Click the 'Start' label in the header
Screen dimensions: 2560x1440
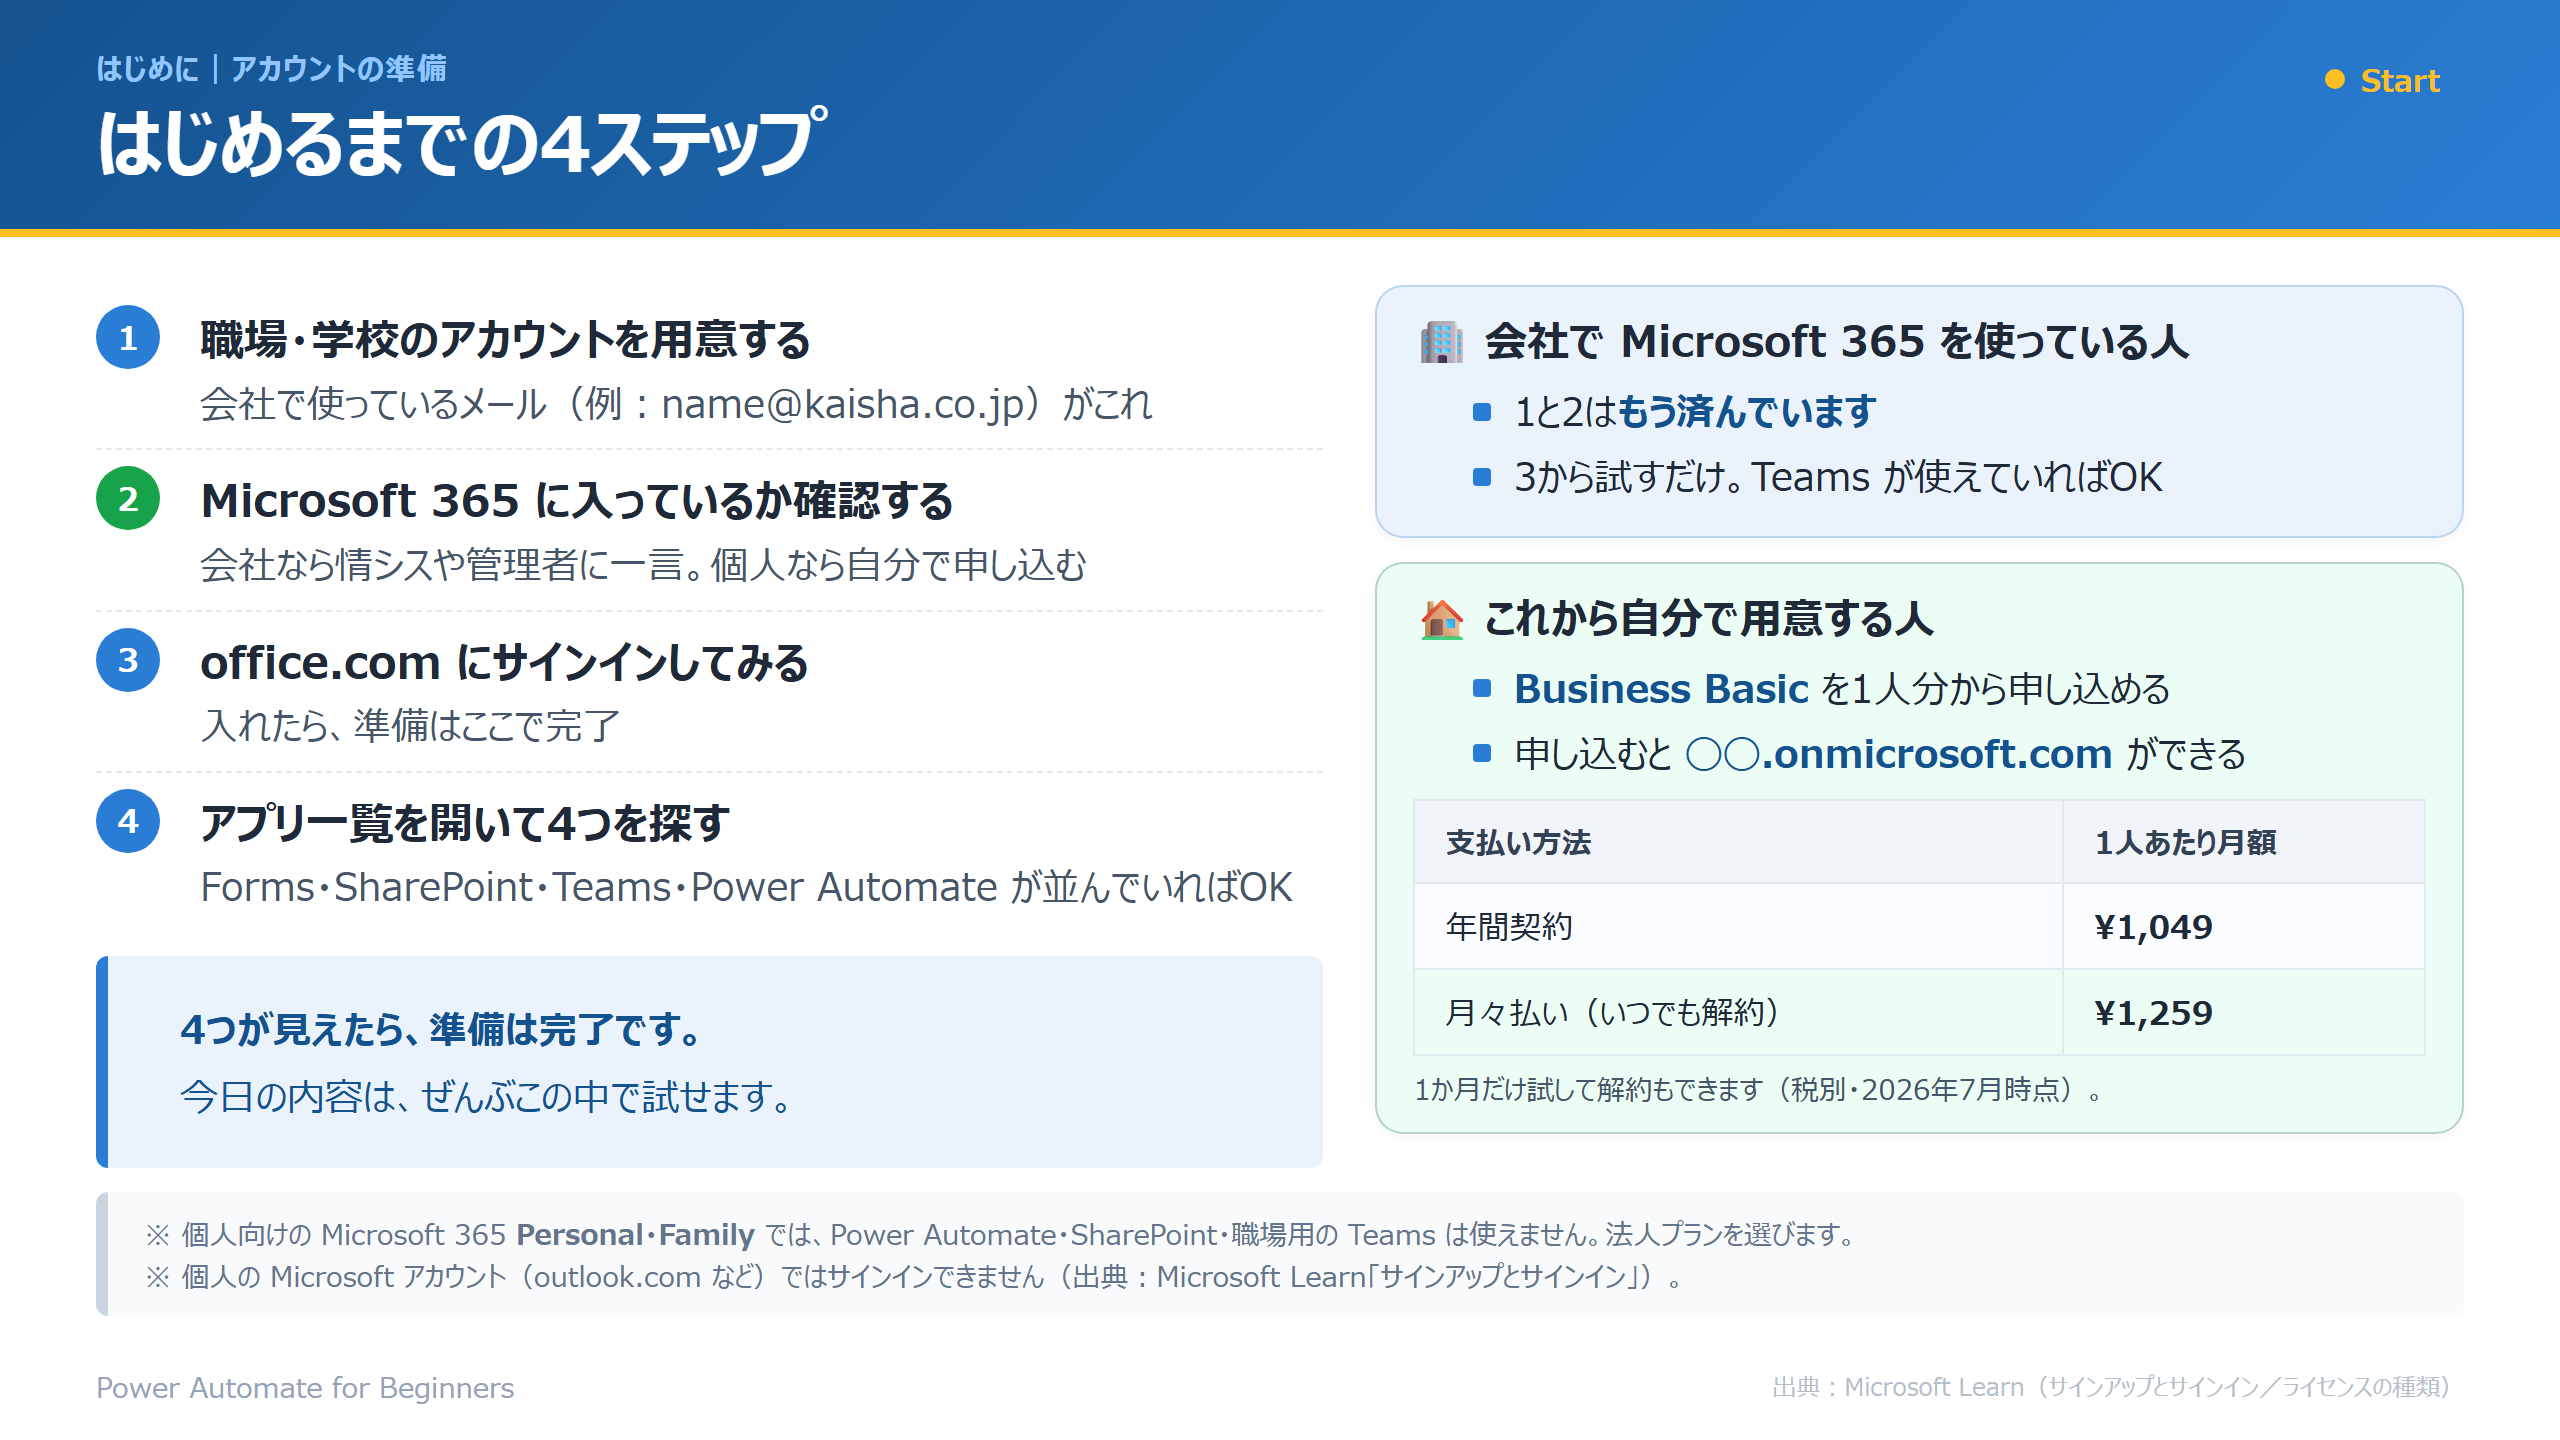click(x=2400, y=80)
